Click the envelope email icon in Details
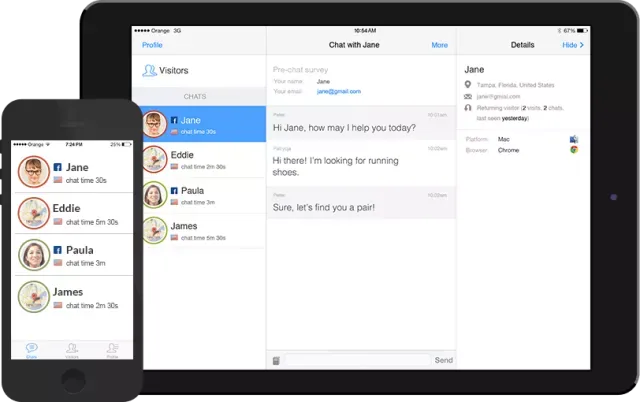The width and height of the screenshot is (640, 402). pos(468,97)
